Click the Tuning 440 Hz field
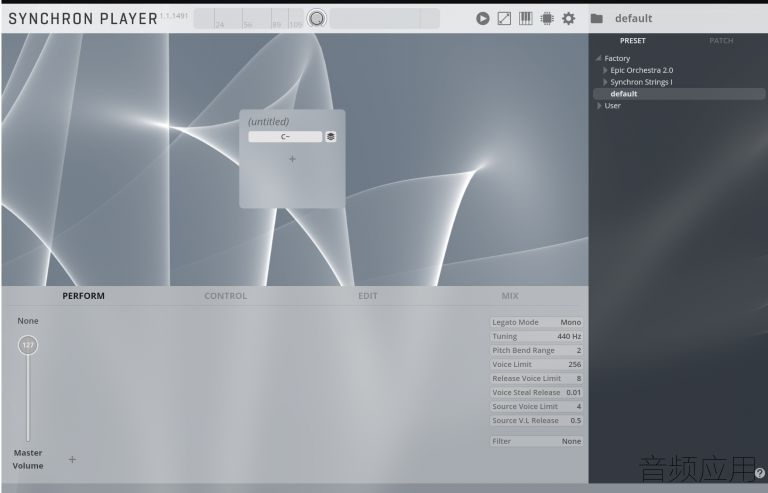 pyautogui.click(x=536, y=336)
